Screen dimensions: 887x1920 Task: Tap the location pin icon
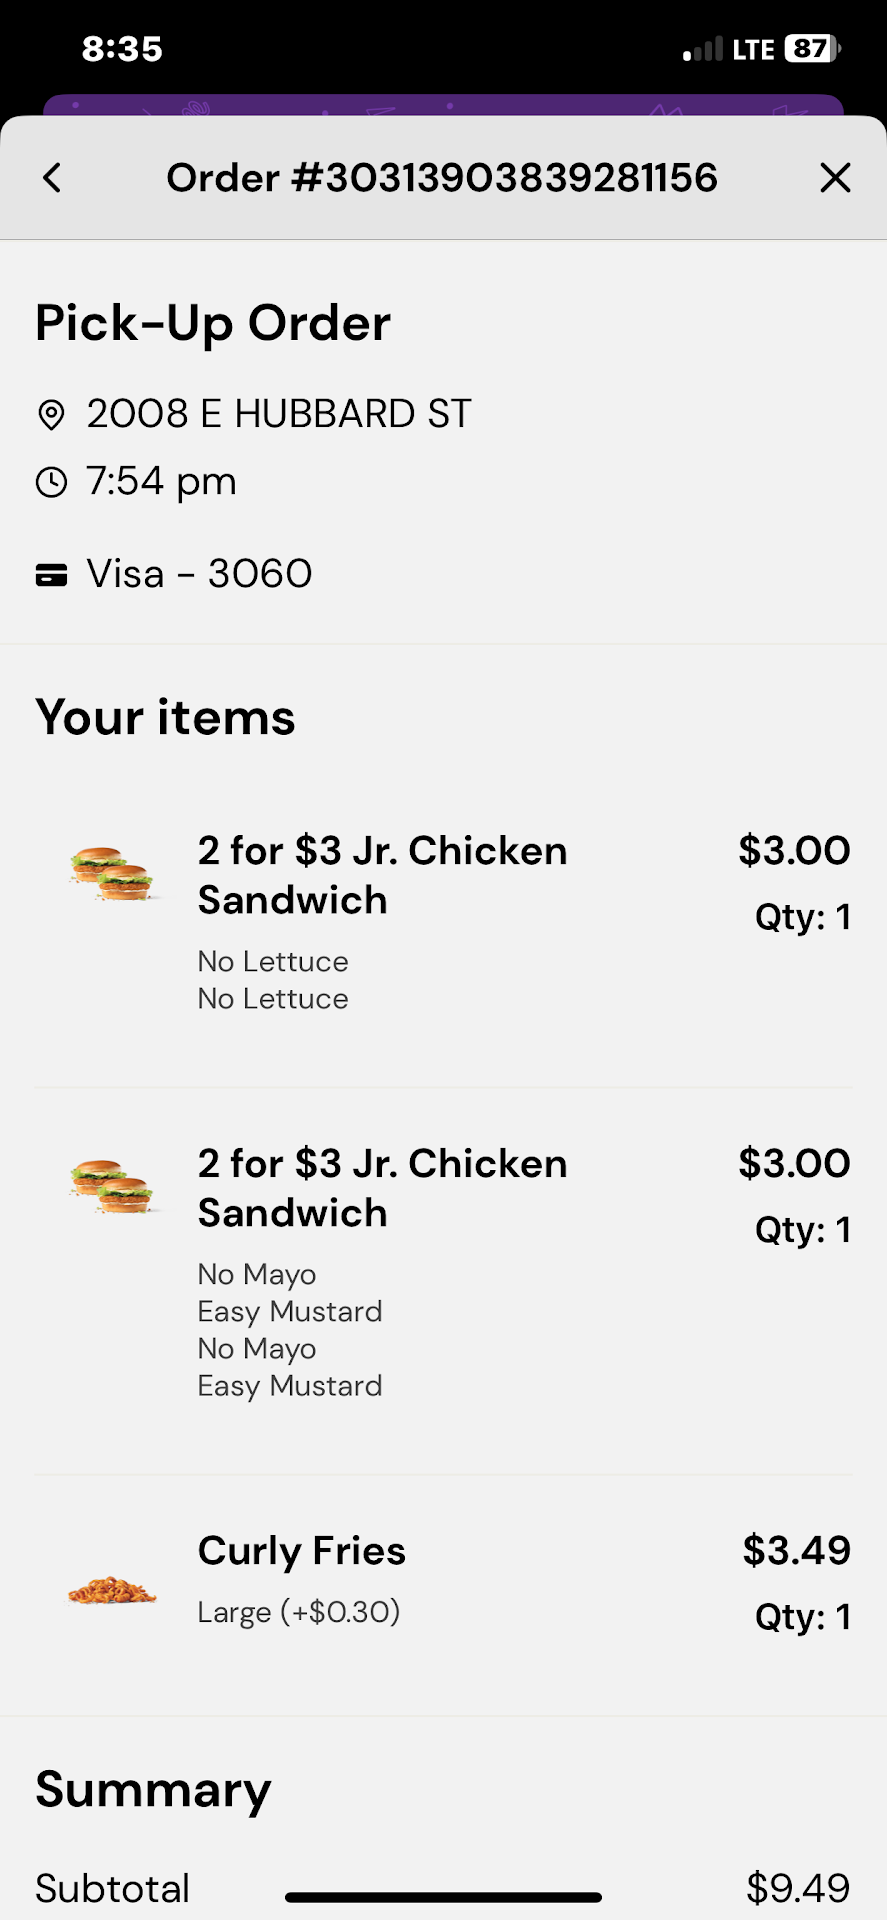click(x=51, y=414)
